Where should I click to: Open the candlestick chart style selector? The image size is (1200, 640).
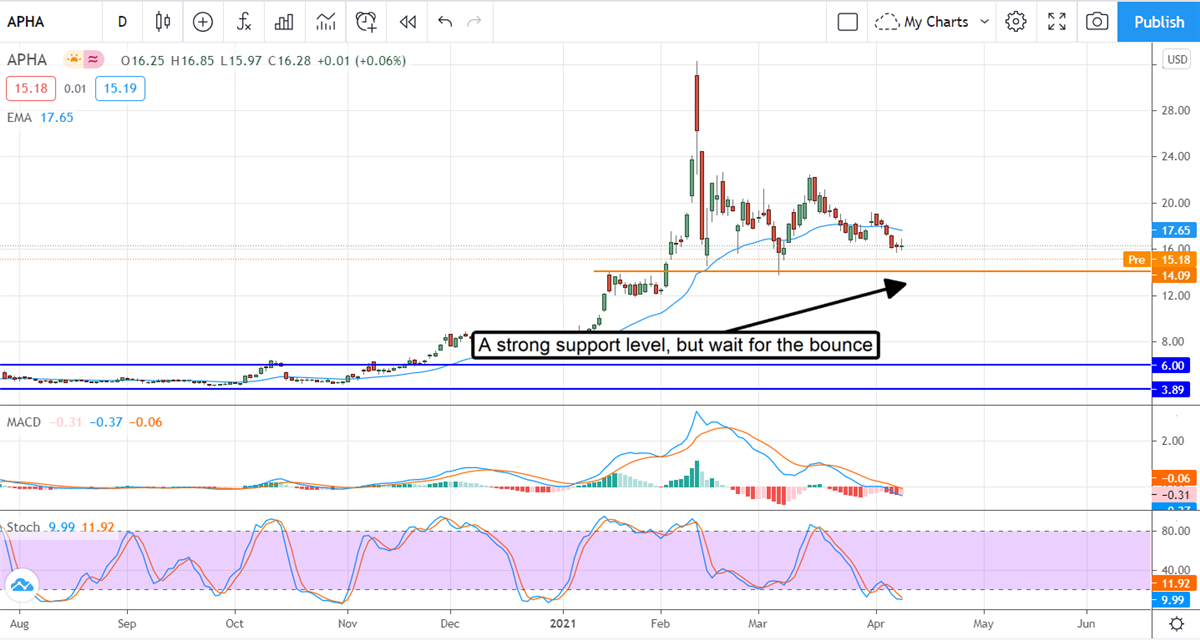163,21
